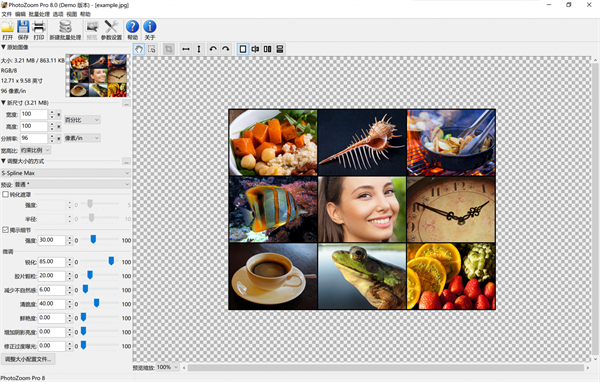Adjust the 锐化 sharpness slider at 85
600x382 pixels.
pos(111,261)
